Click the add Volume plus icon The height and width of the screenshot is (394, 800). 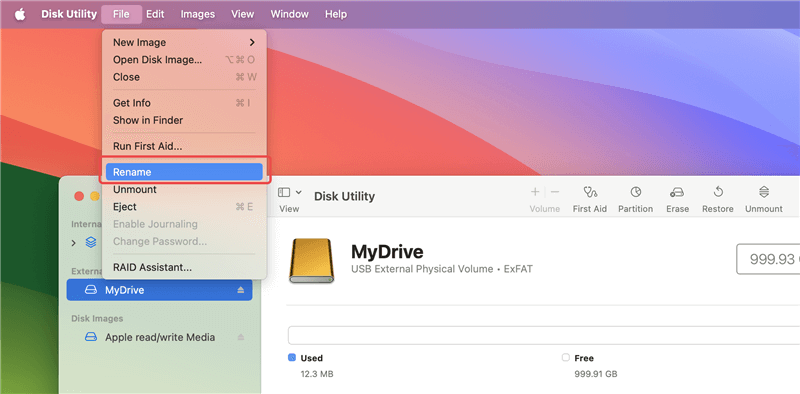coord(535,192)
